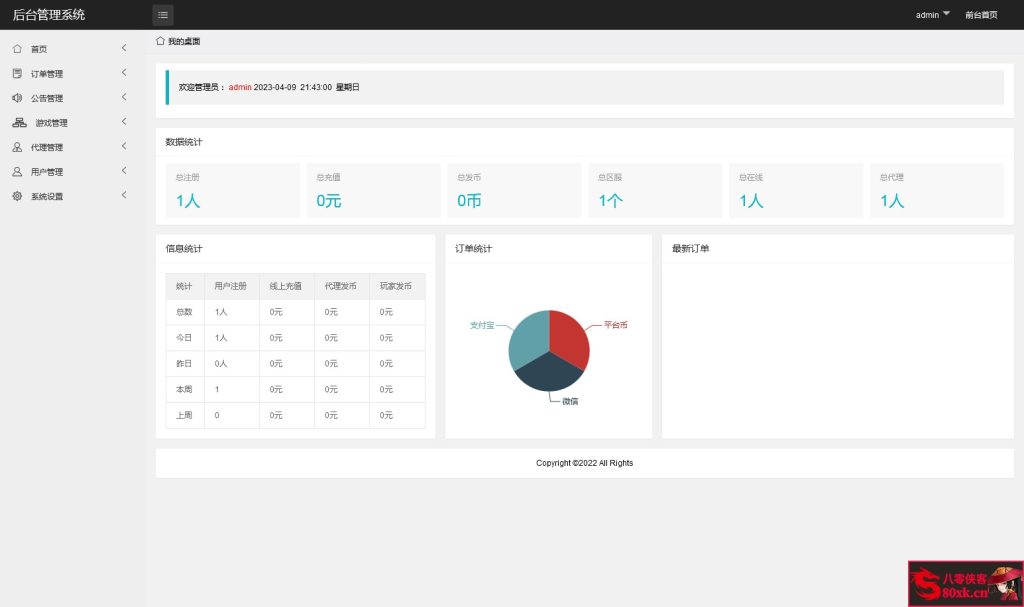Open the 游戏管理 menu item
This screenshot has width=1024, height=607.
coord(51,123)
